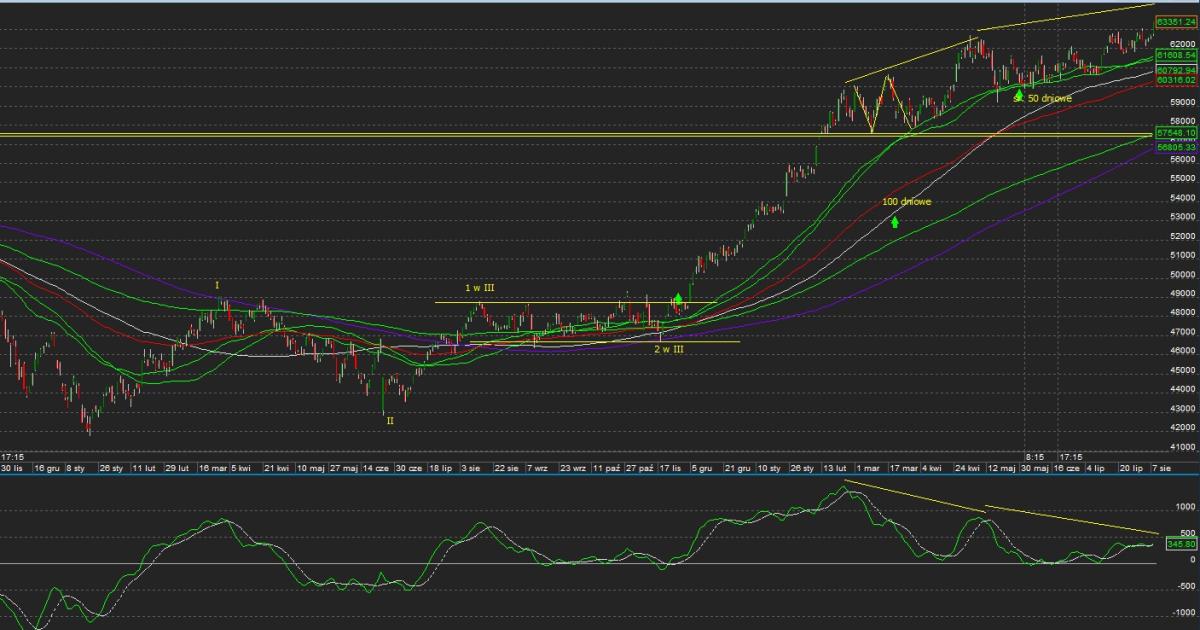The width and height of the screenshot is (1200, 630).
Task: Select the double yellow horizontal support line
Action: coord(500,134)
